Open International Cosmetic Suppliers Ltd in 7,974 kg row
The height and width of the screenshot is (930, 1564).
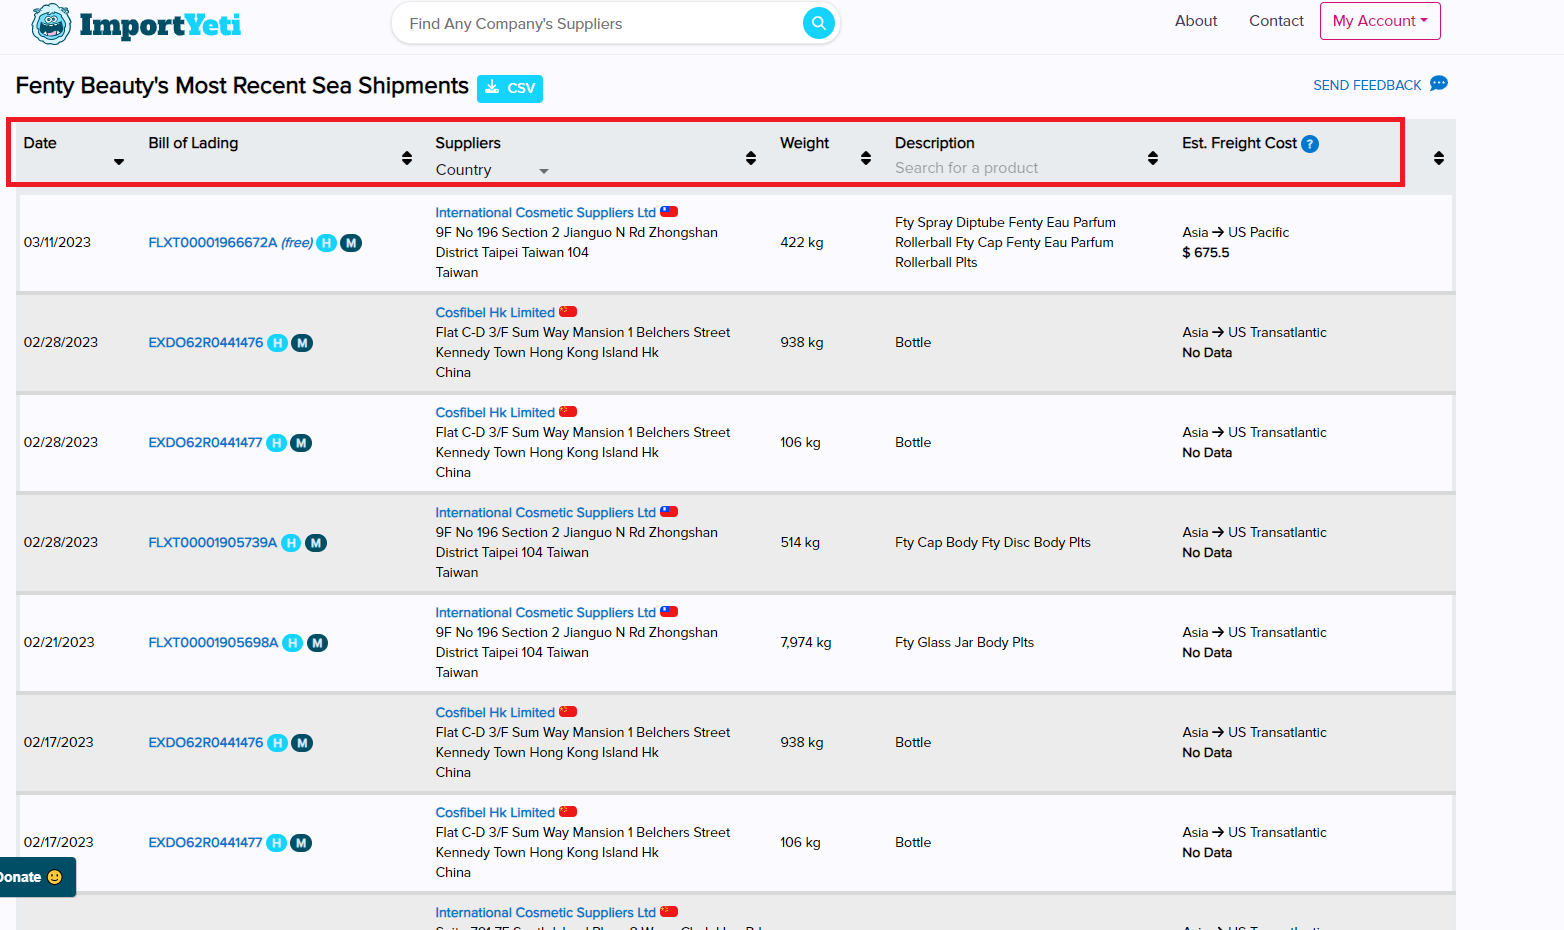click(545, 613)
